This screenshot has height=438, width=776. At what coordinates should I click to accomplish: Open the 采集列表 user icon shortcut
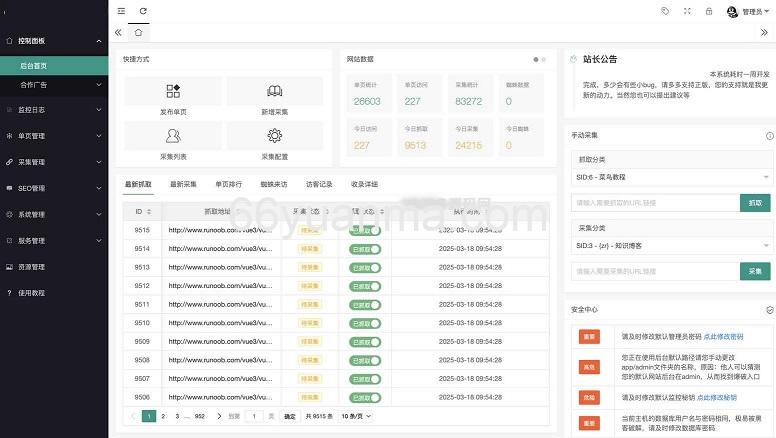tap(173, 136)
